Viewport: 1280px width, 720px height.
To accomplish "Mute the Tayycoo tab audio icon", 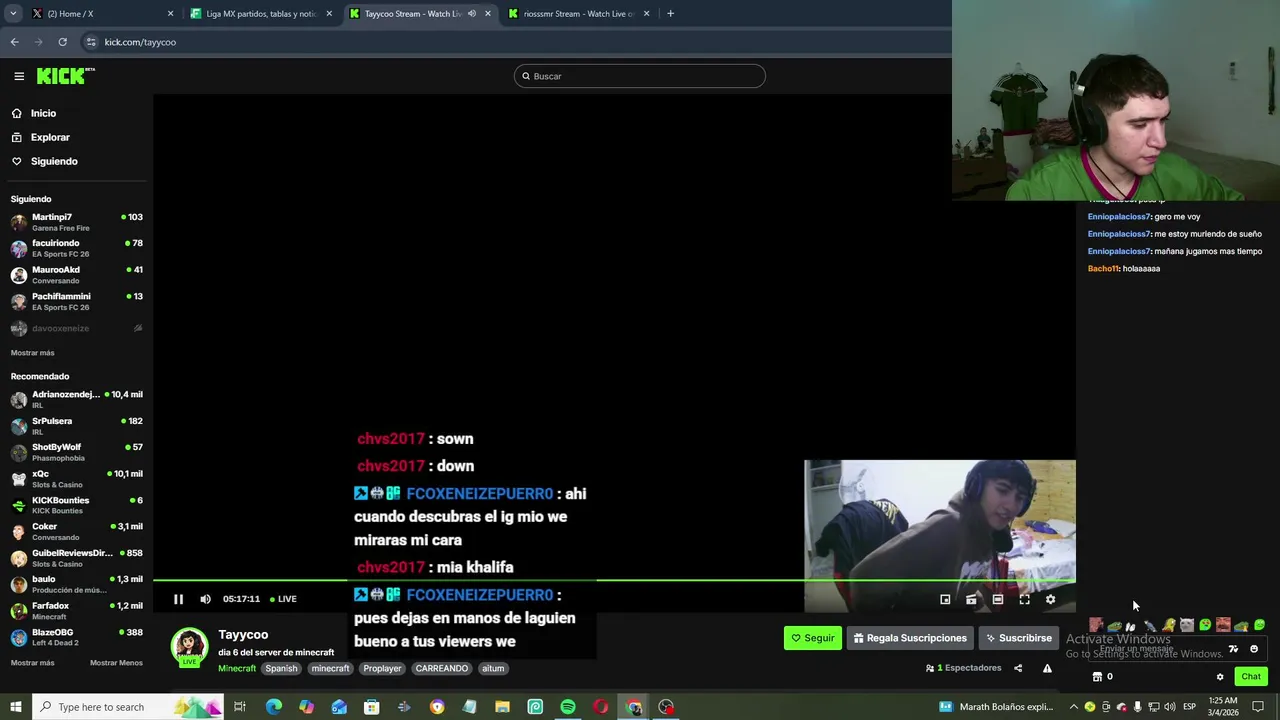I will [x=471, y=14].
